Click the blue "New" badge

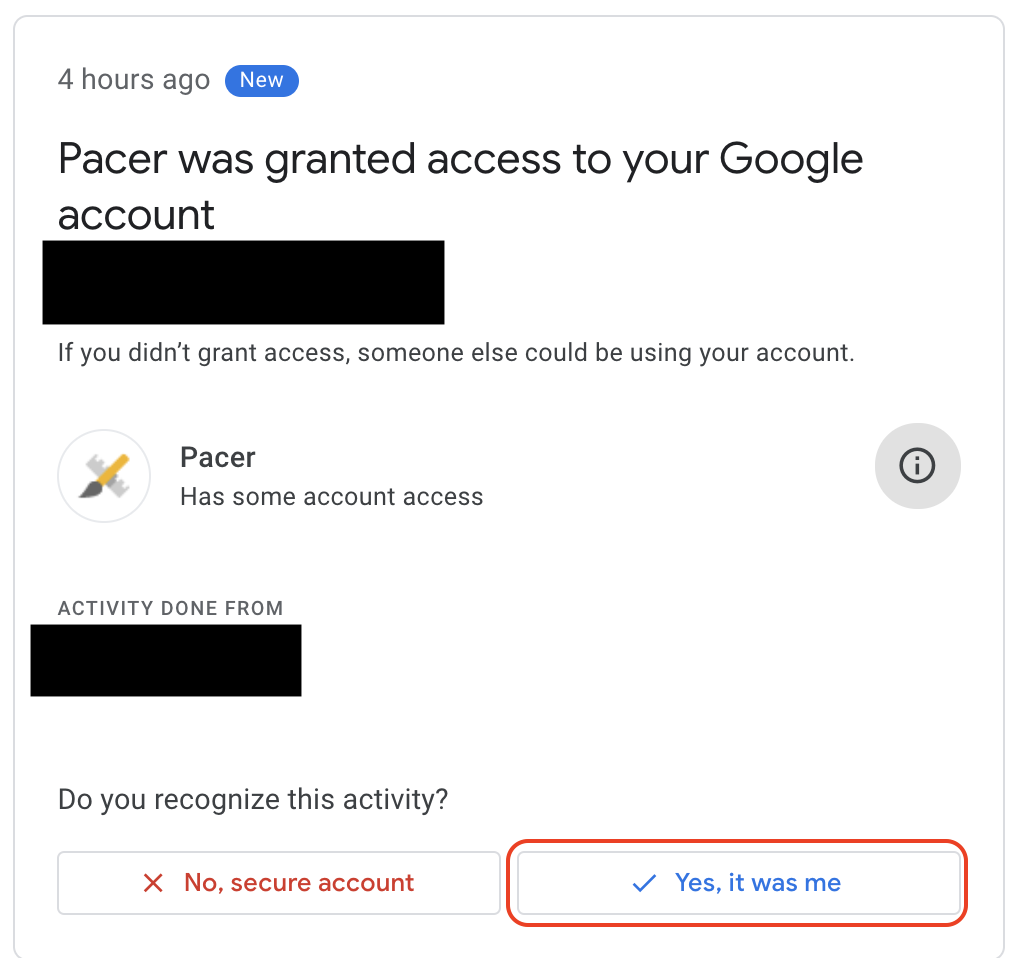261,80
